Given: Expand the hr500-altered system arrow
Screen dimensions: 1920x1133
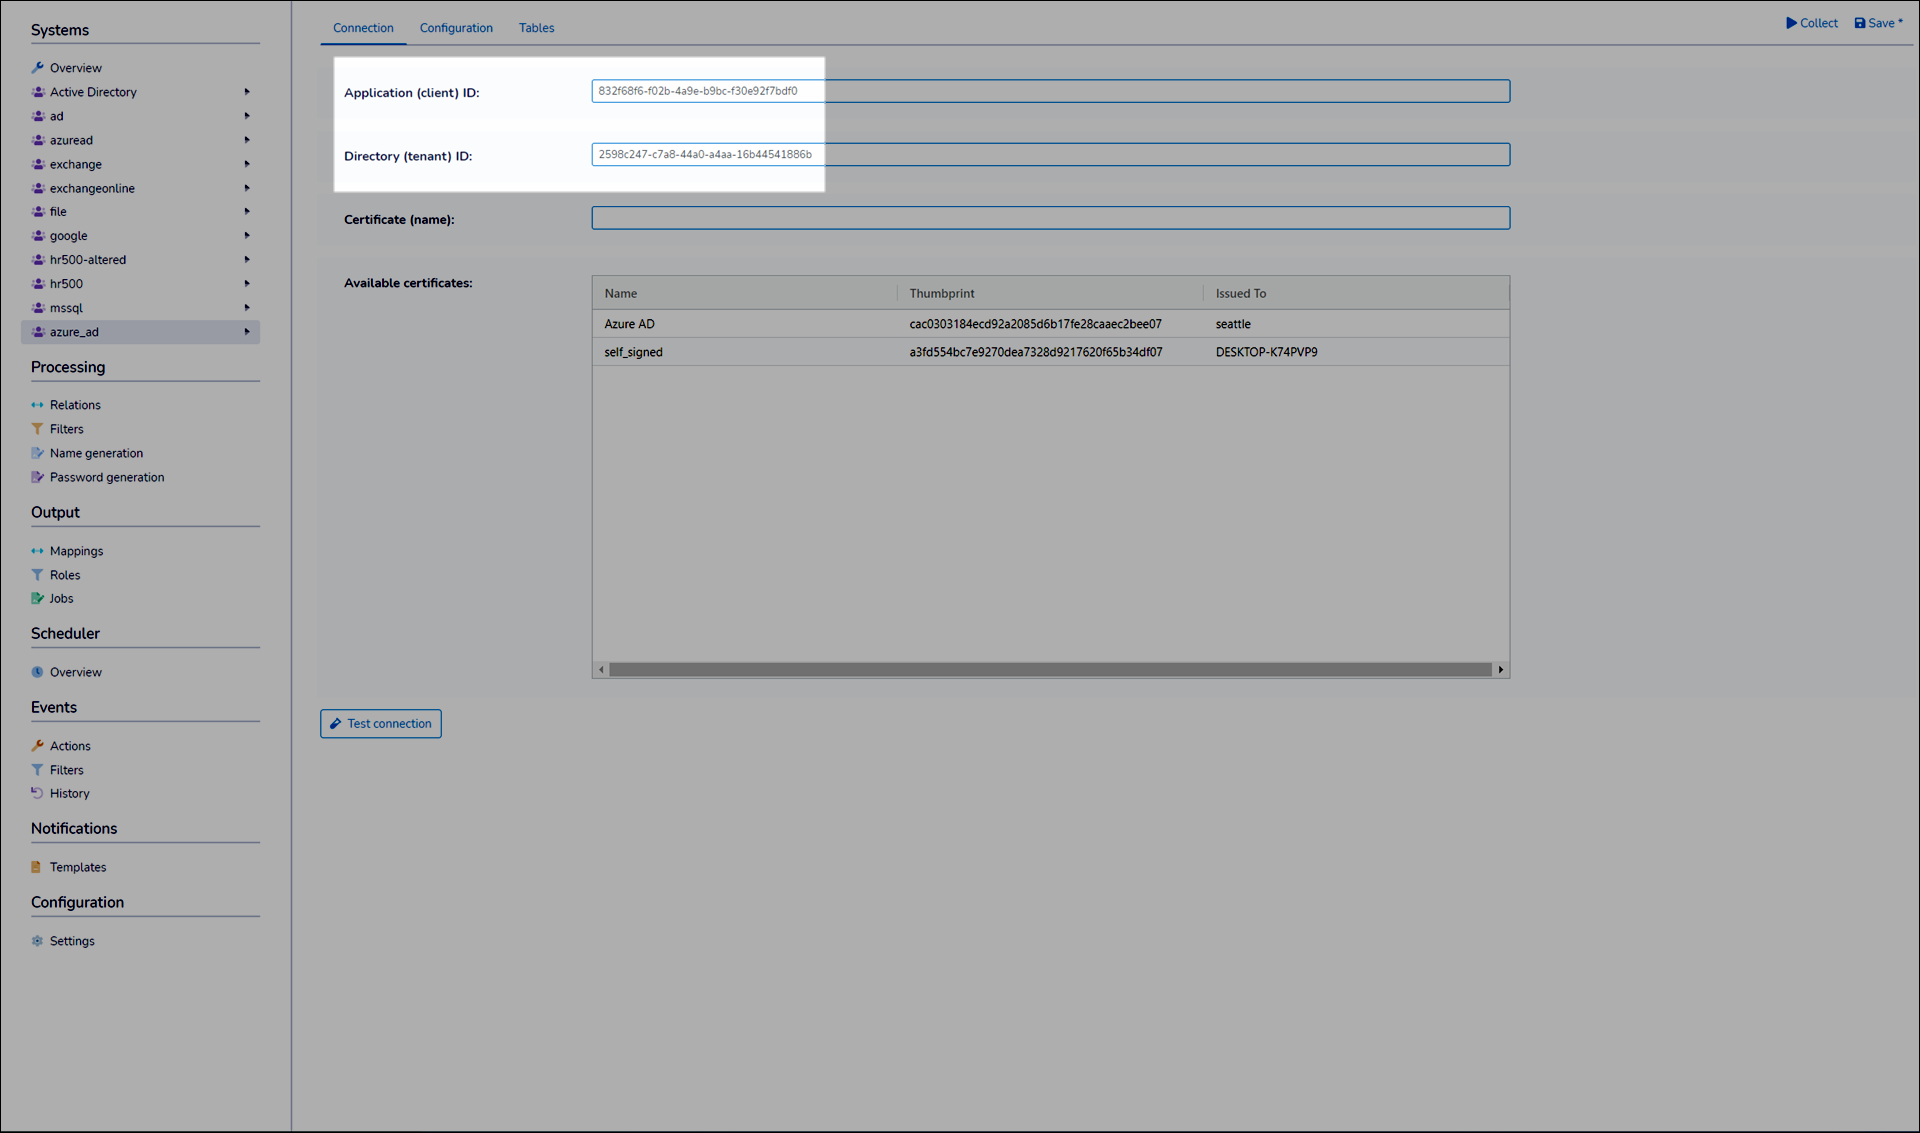Looking at the screenshot, I should pos(247,260).
